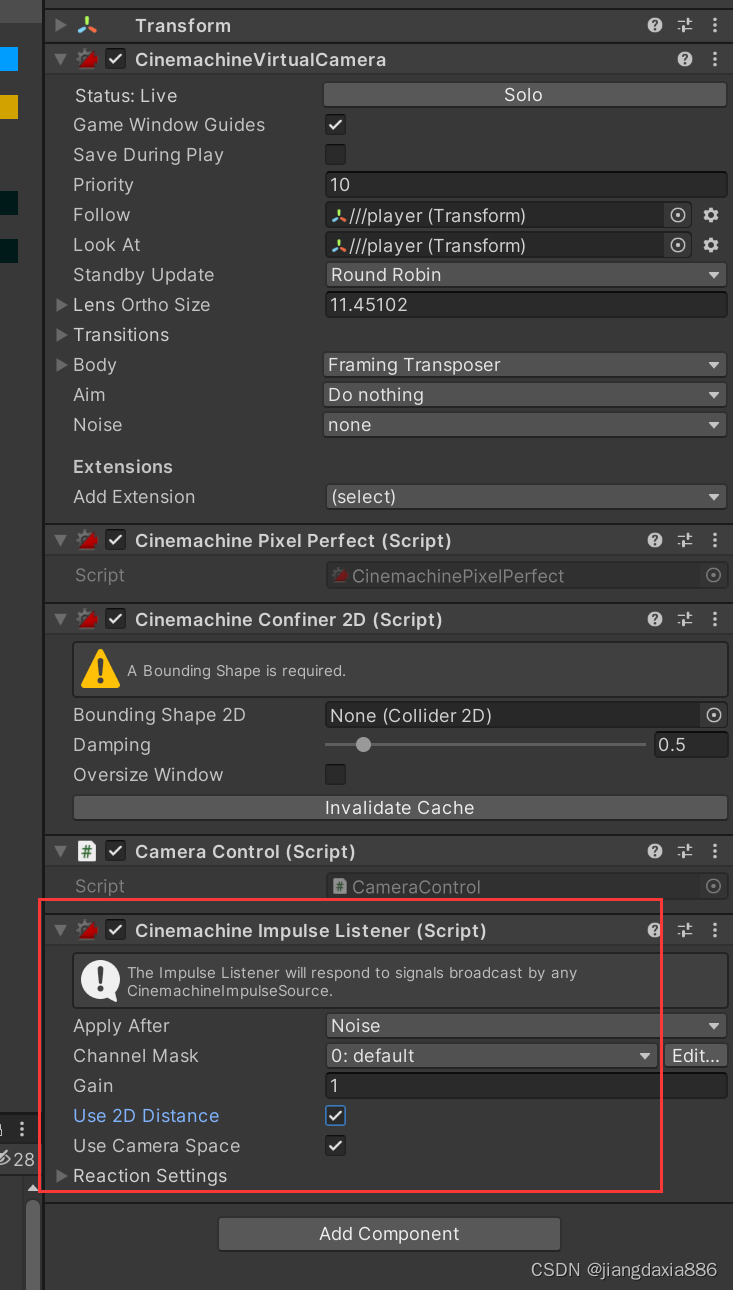
Task: Open Cinemachine Pixel Perfect kebab menu
Action: point(714,540)
